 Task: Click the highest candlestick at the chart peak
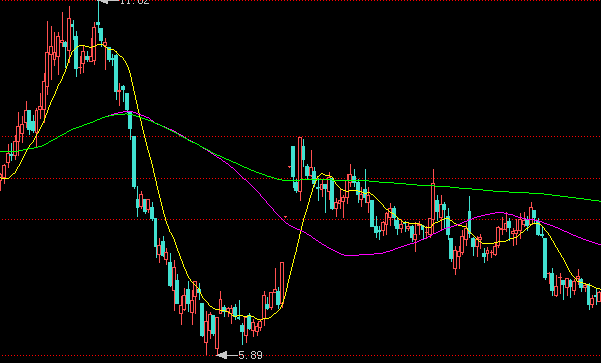pyautogui.click(x=98, y=23)
